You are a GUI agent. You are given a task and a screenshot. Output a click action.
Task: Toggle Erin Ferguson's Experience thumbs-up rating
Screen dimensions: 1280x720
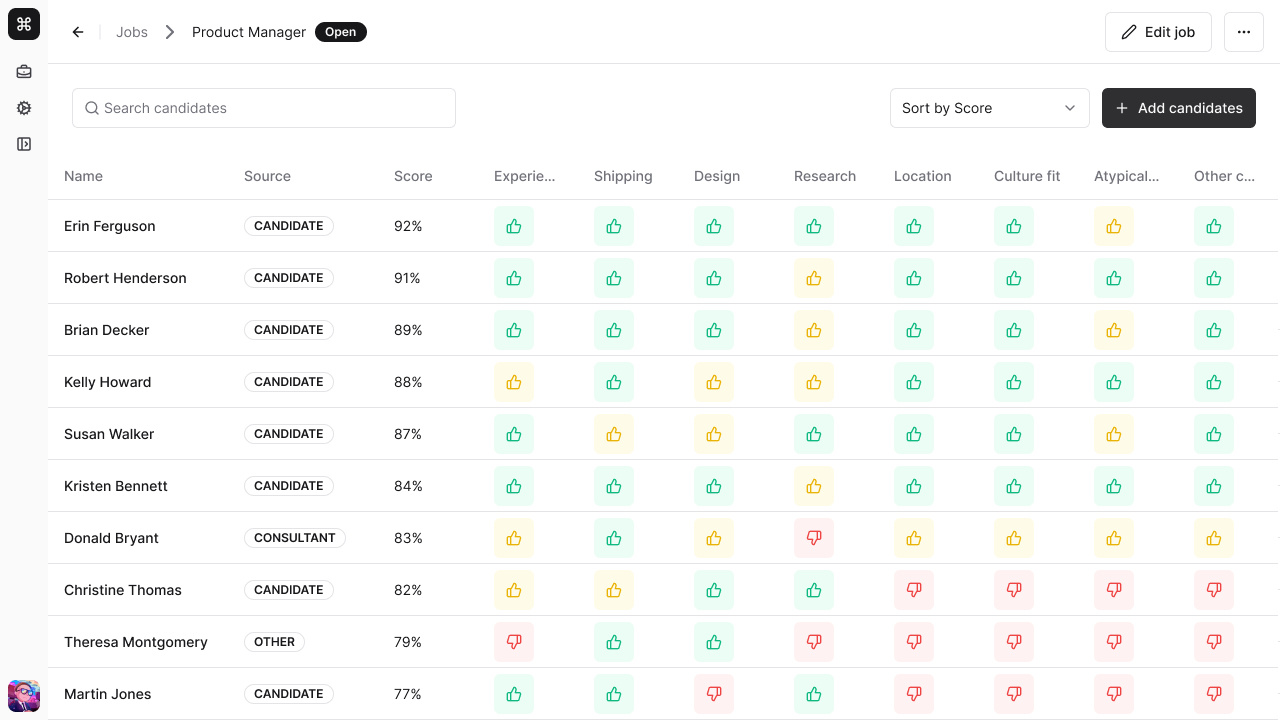tap(514, 226)
